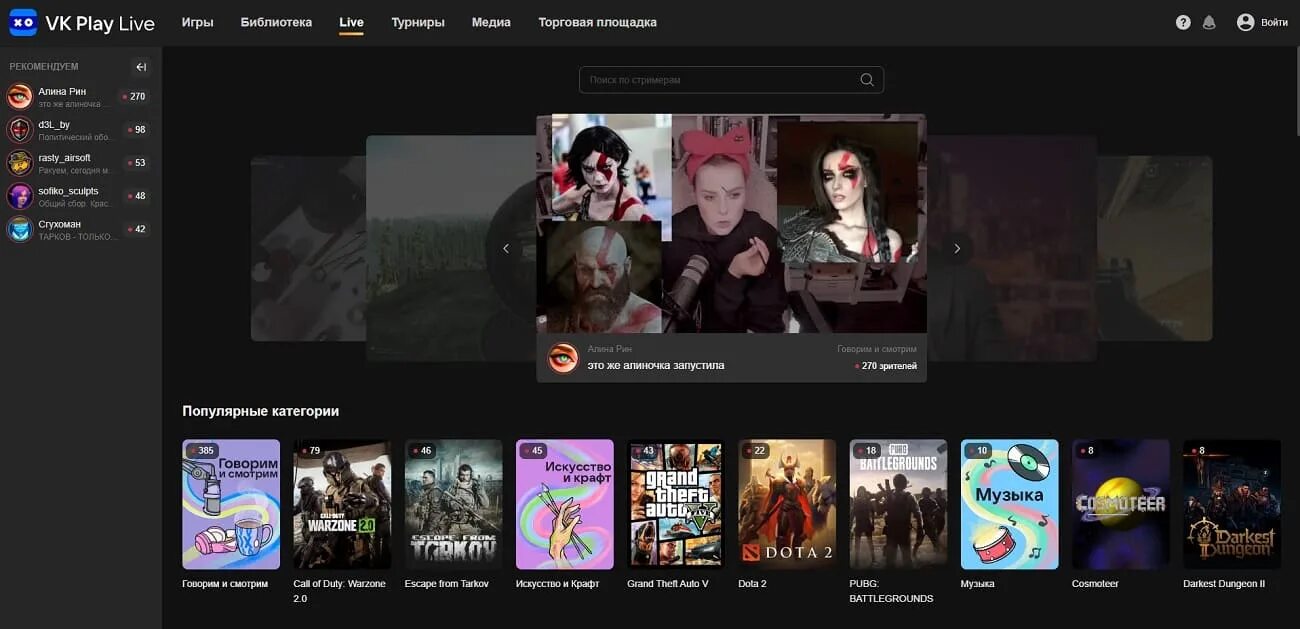
Task: Open the help question mark icon
Action: pos(1183,22)
